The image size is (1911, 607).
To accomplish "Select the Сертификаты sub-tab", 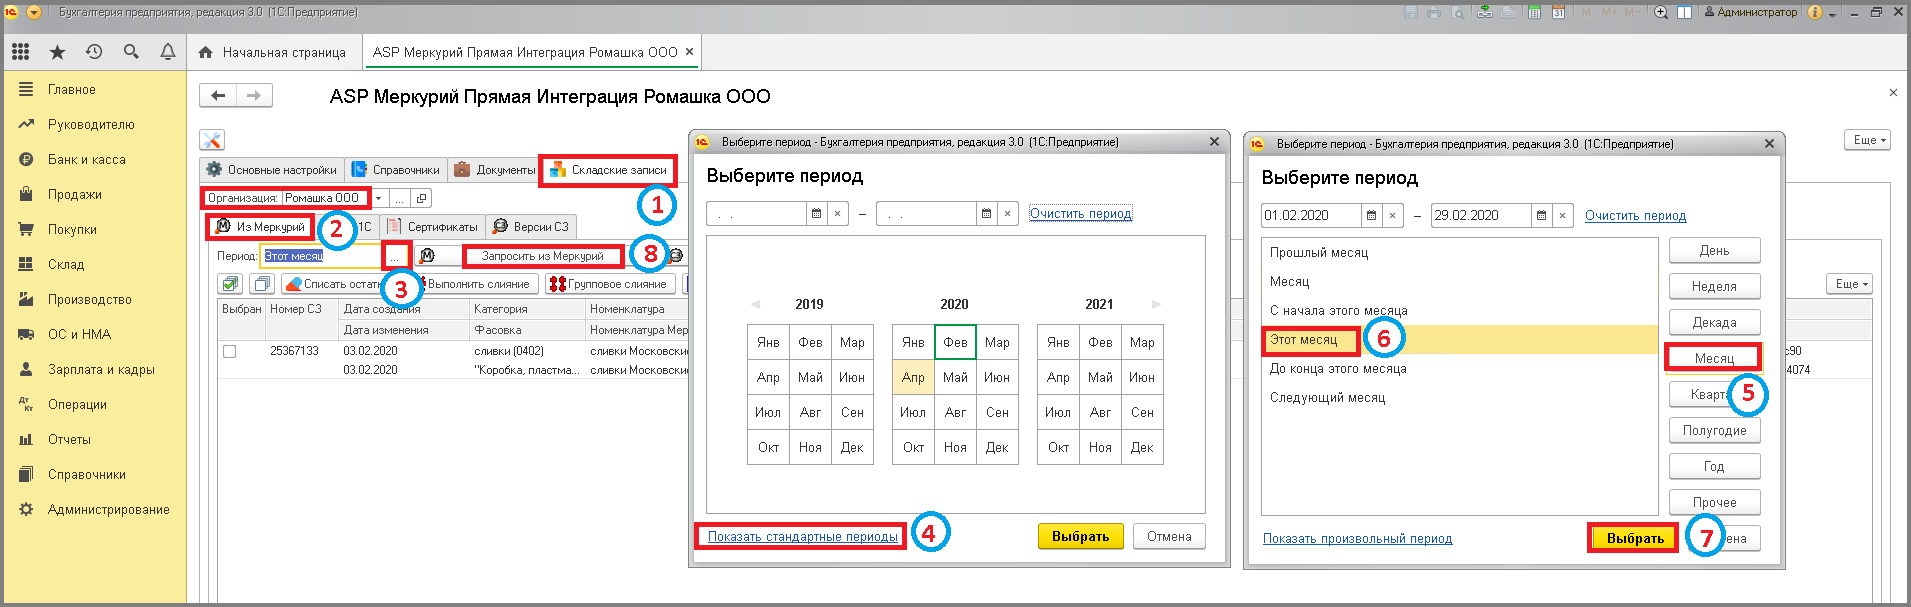I will click(x=433, y=227).
